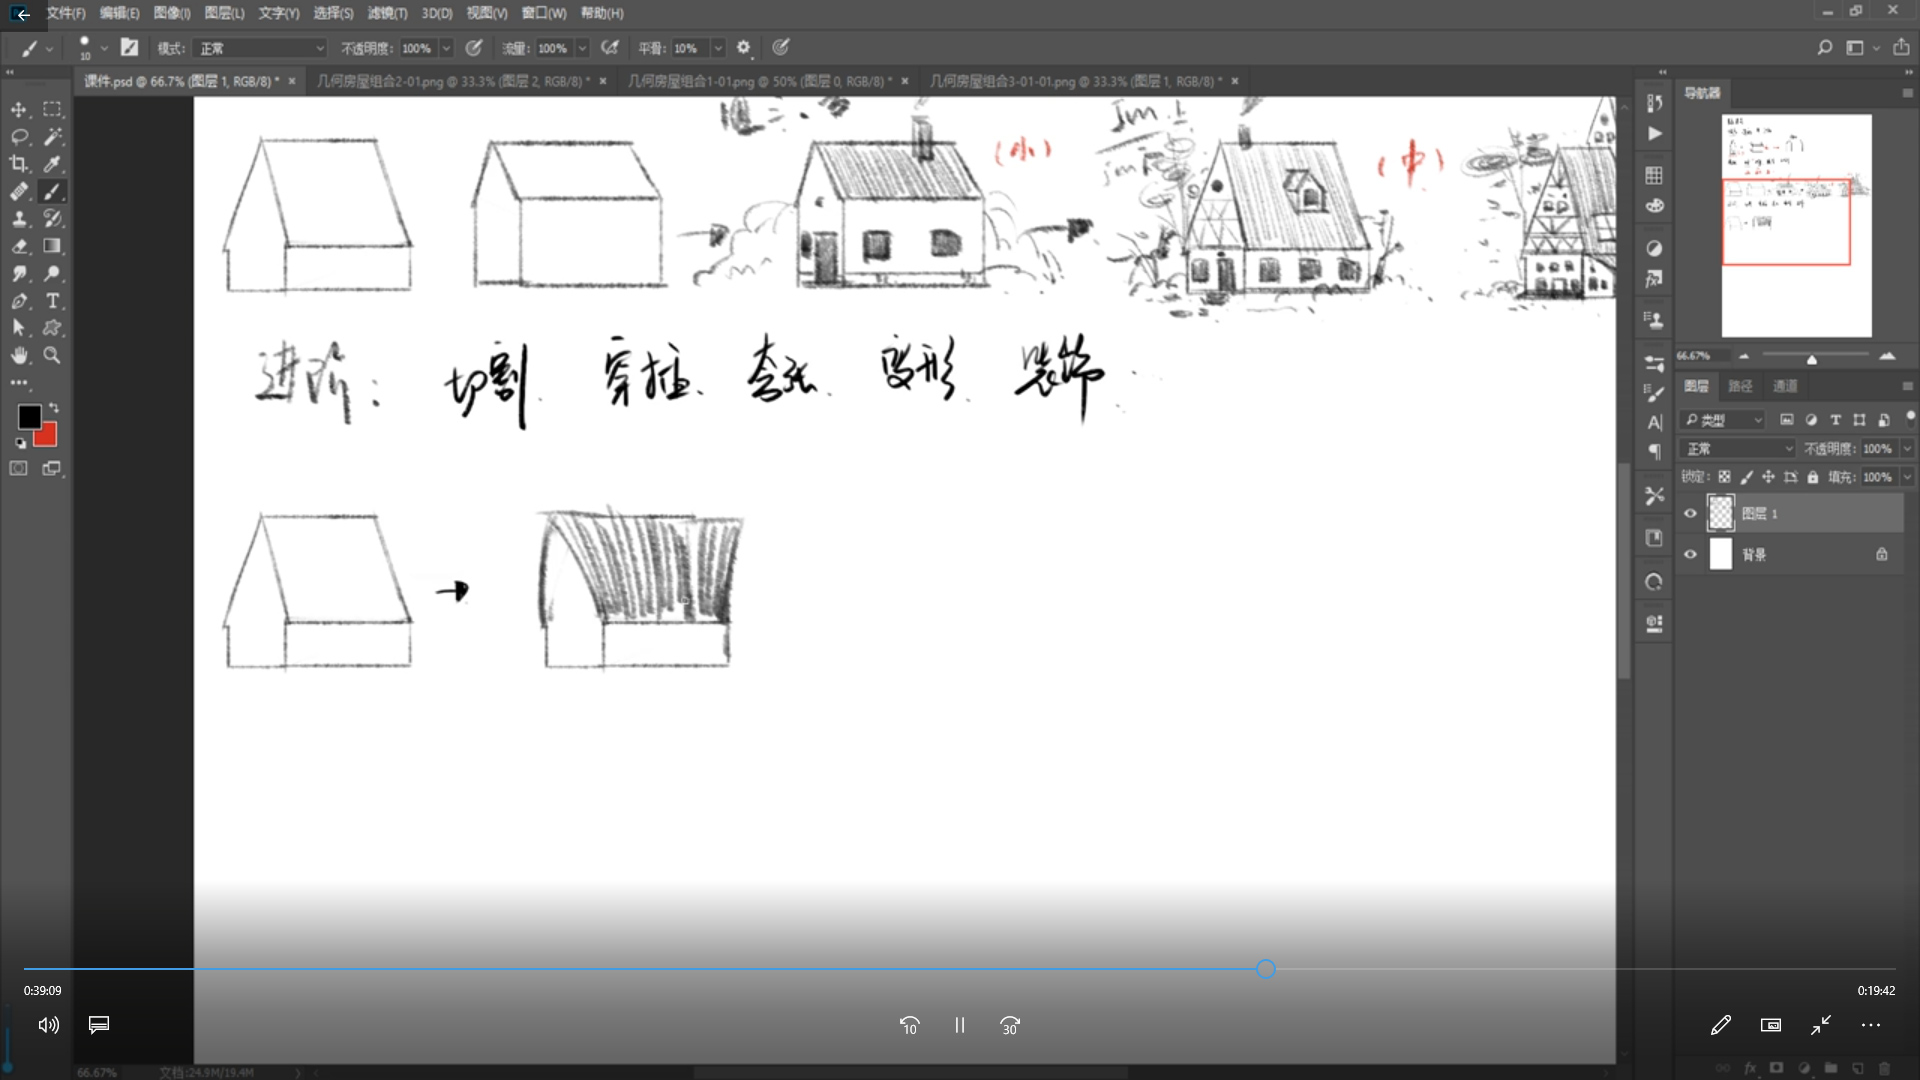
Task: Reset default foreground and background colors
Action: coord(20,442)
